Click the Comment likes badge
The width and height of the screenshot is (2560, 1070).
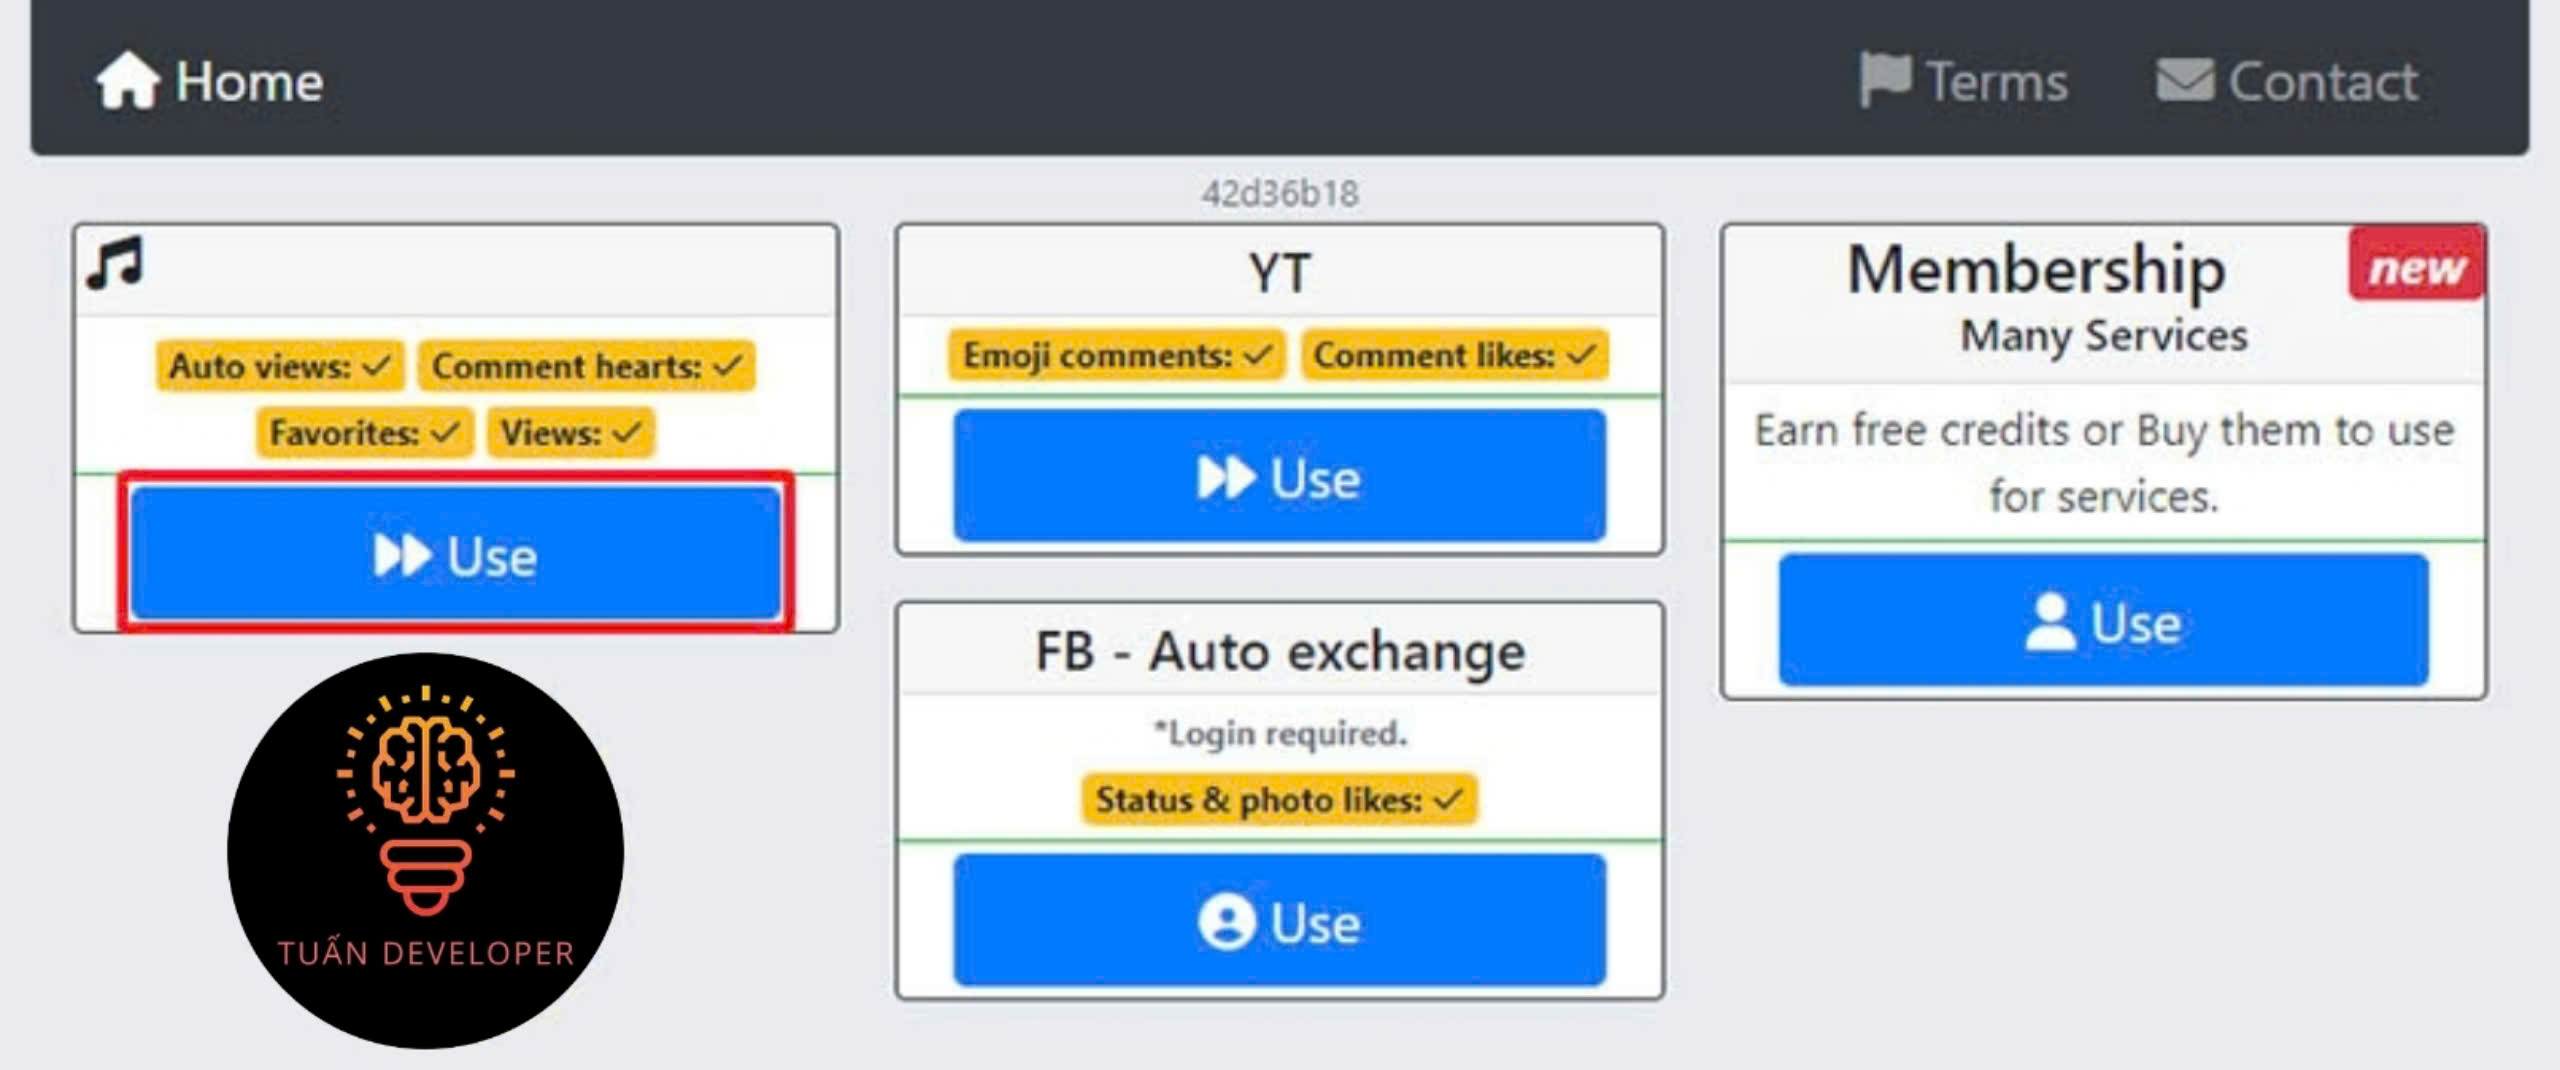pyautogui.click(x=1454, y=355)
